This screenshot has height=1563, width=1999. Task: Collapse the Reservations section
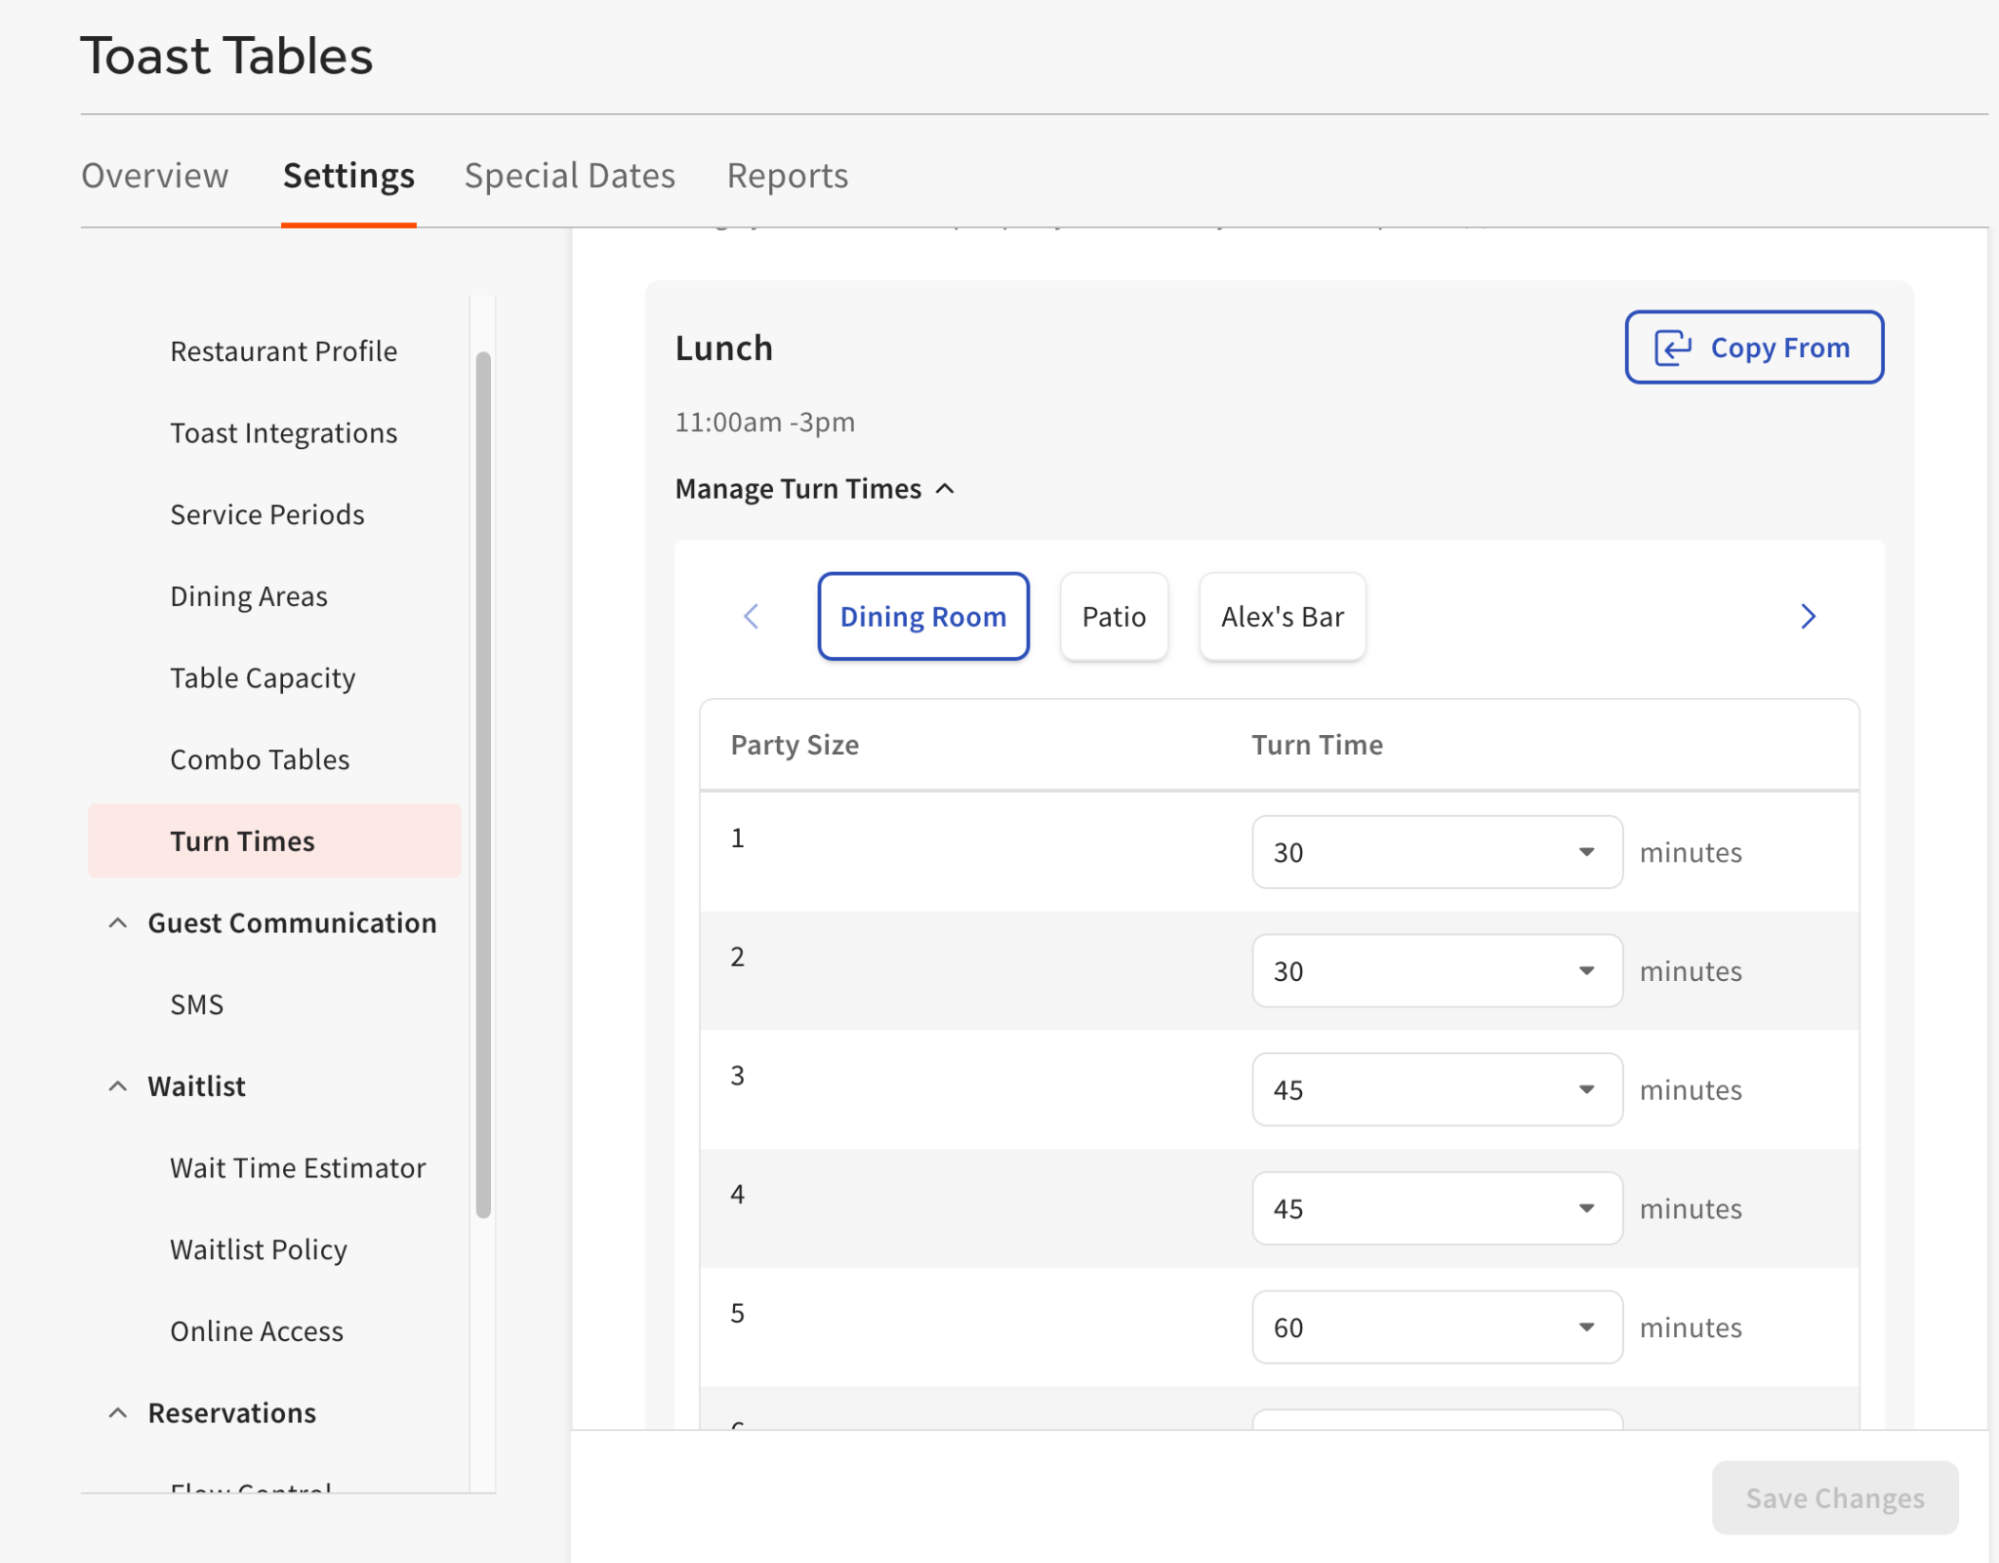(118, 1413)
